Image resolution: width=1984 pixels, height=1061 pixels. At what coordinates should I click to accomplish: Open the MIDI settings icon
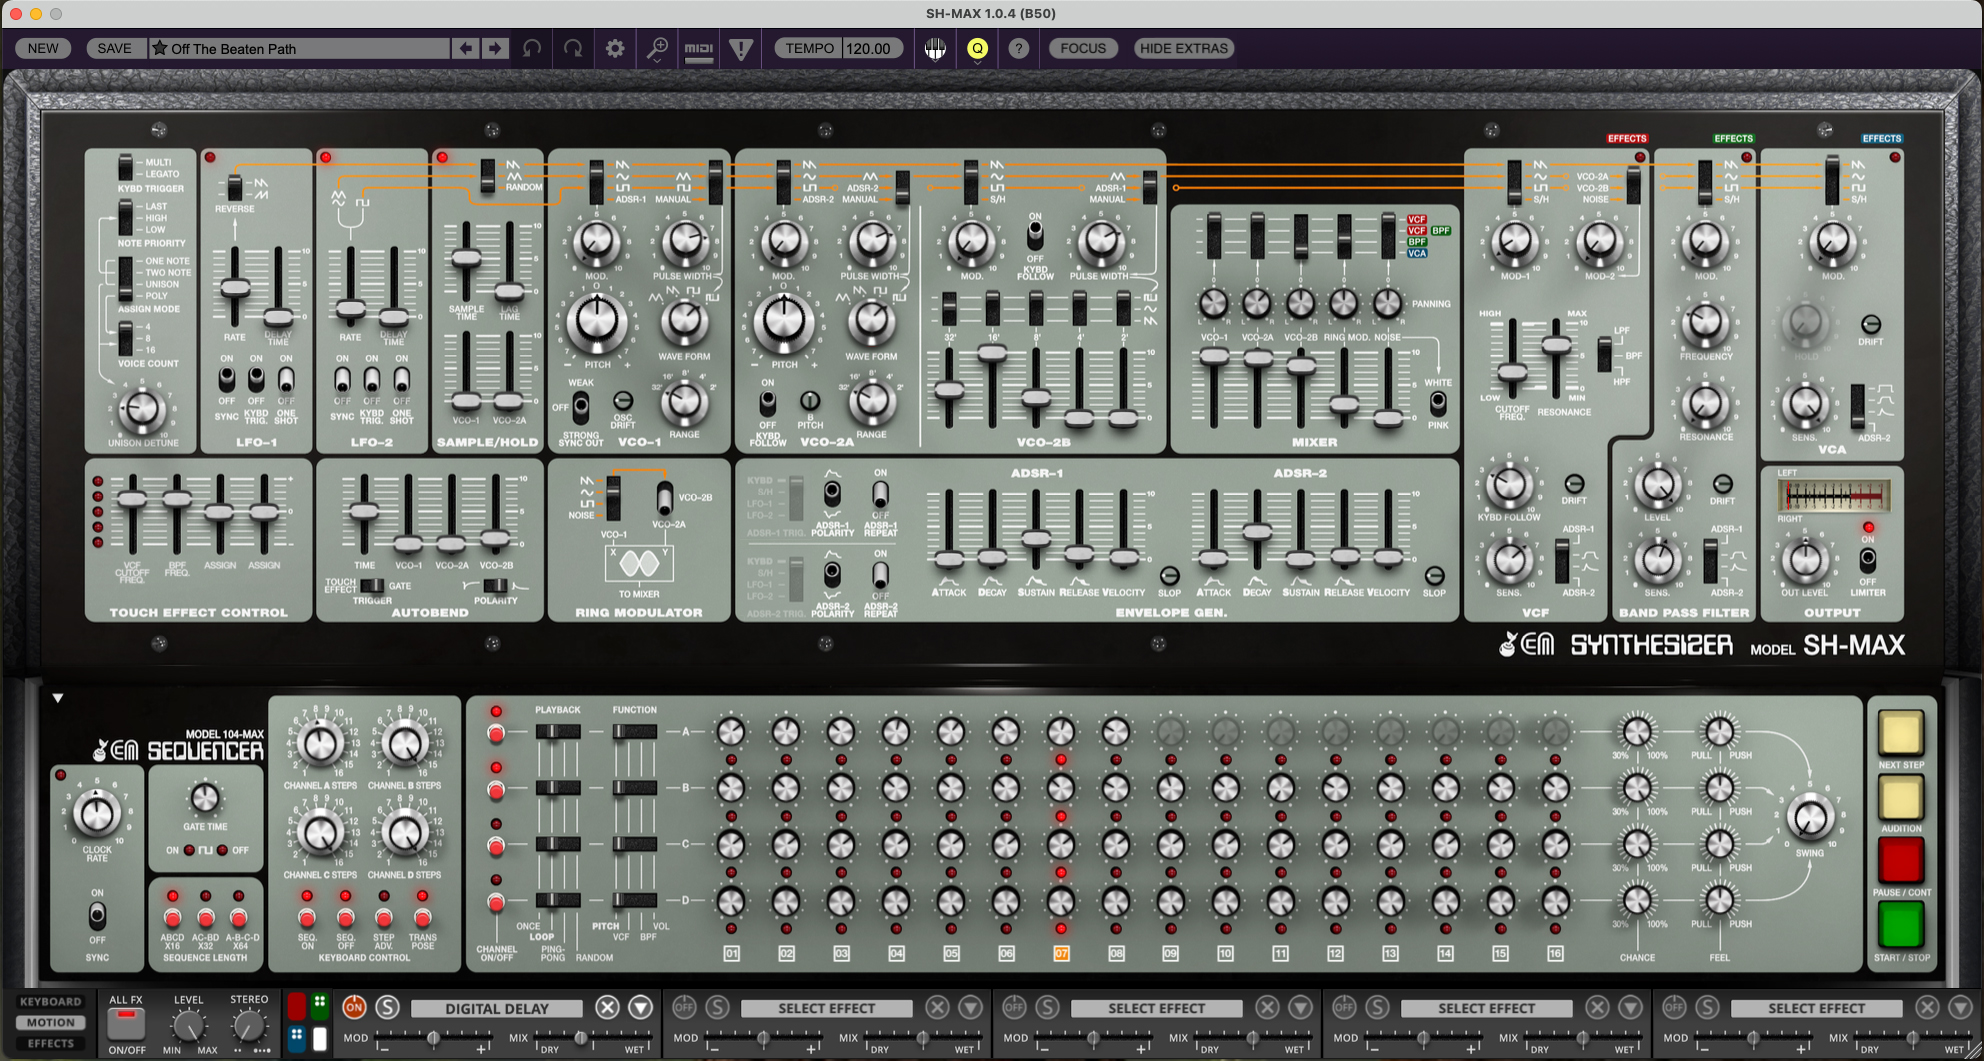point(699,48)
